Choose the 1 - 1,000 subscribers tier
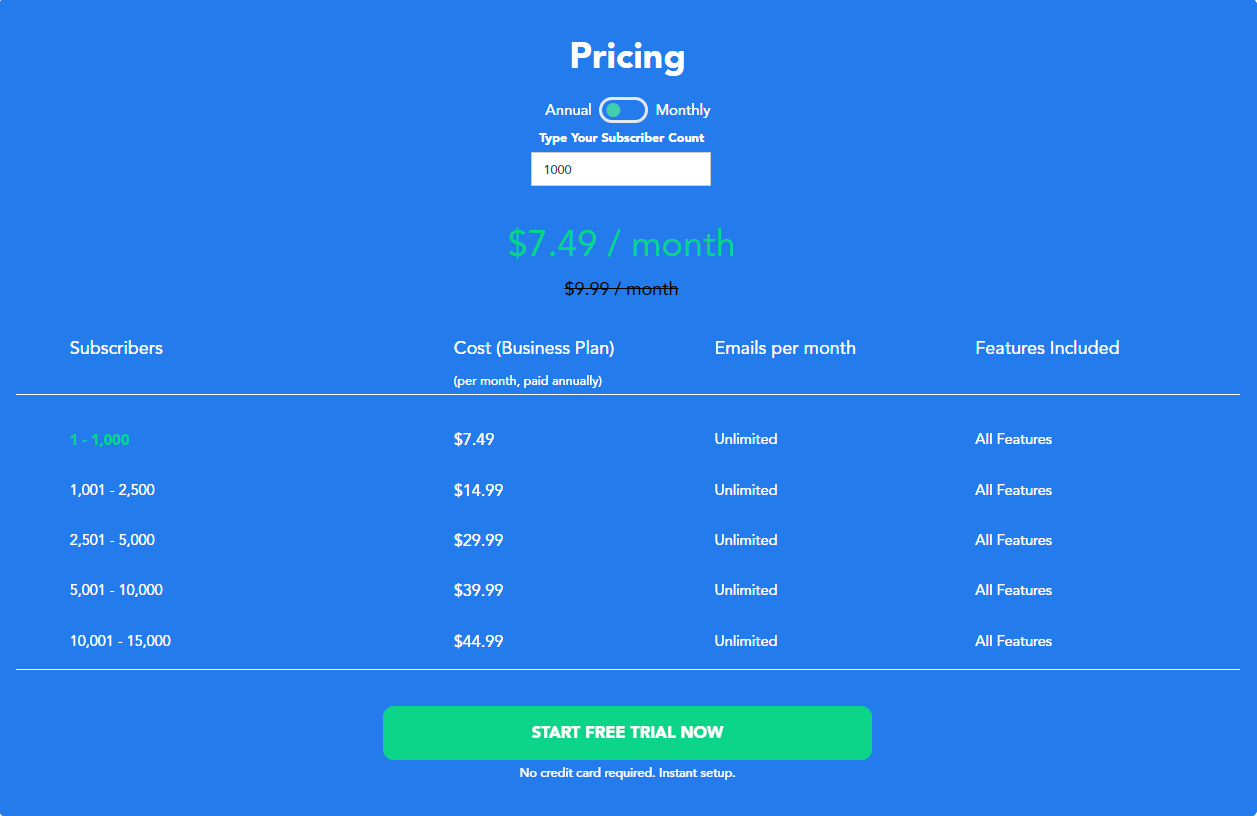The width and height of the screenshot is (1257, 816). coord(100,440)
